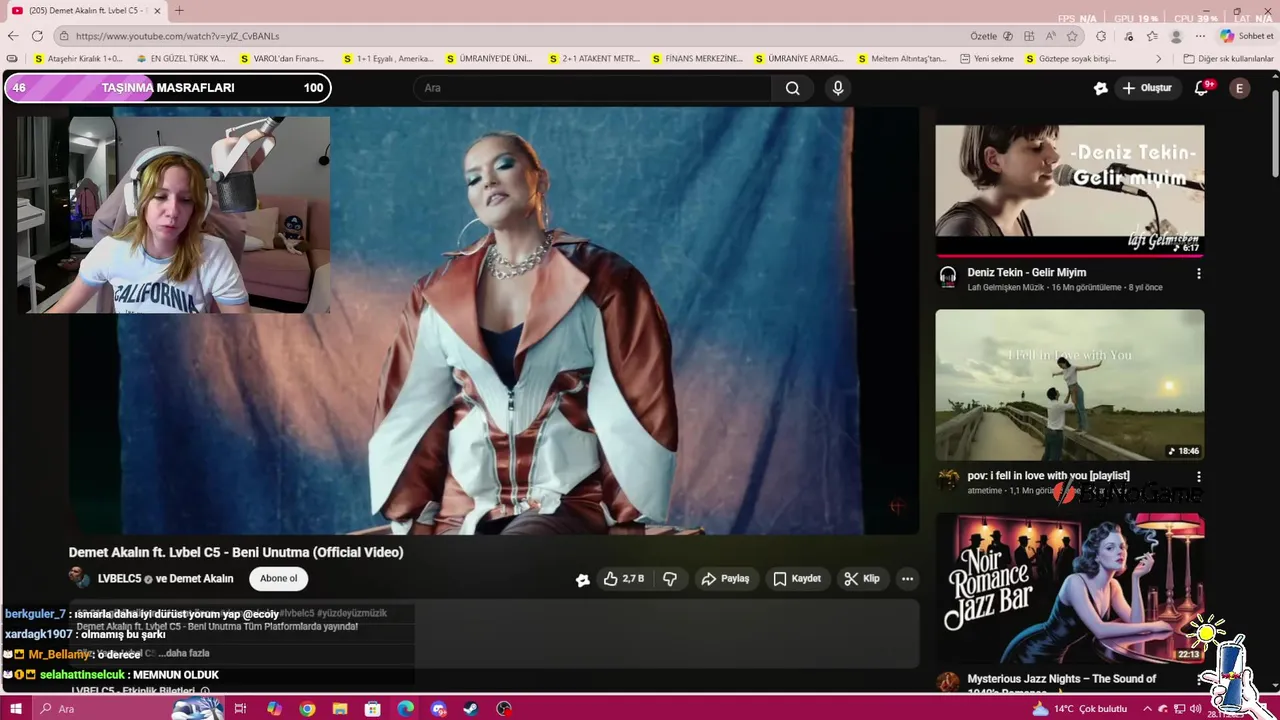Click settings gear next to Oluştur

pyautogui.click(x=1101, y=88)
